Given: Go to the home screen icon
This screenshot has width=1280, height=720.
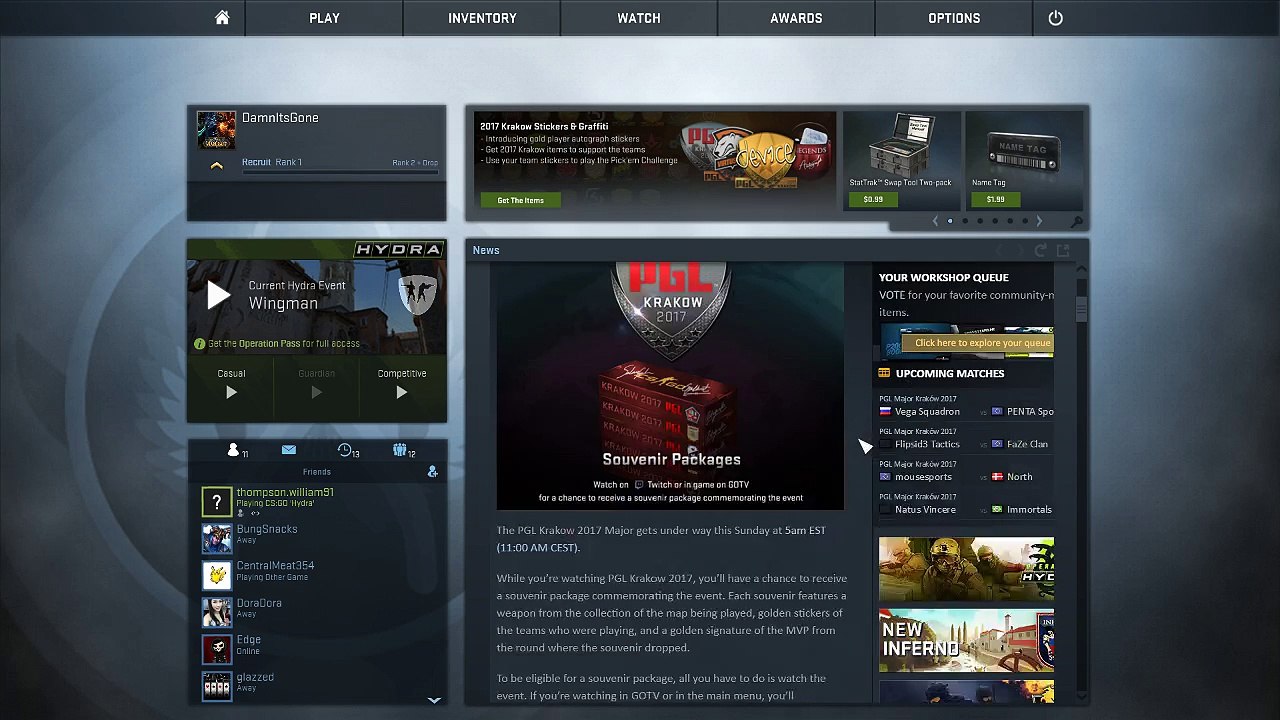Looking at the screenshot, I should tap(222, 18).
